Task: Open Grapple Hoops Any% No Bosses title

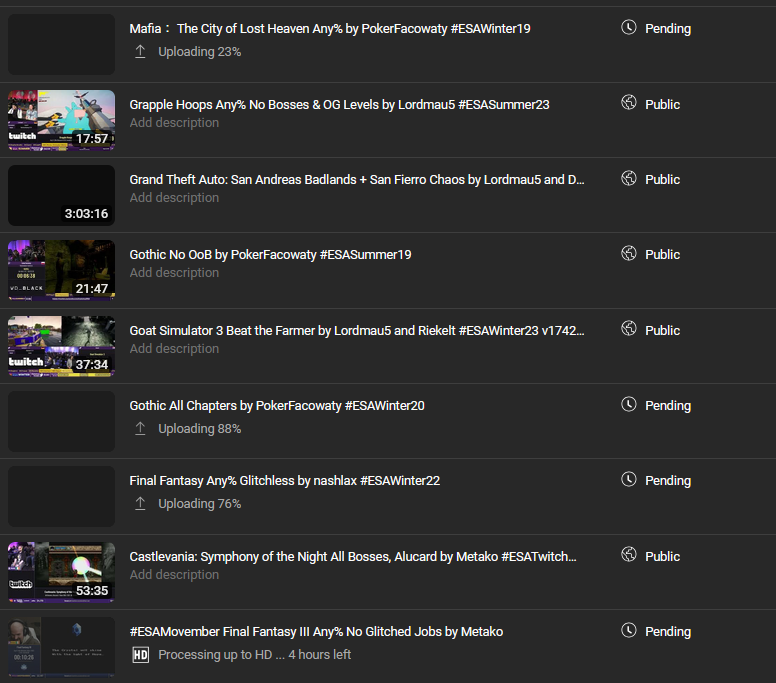Action: coord(339,104)
